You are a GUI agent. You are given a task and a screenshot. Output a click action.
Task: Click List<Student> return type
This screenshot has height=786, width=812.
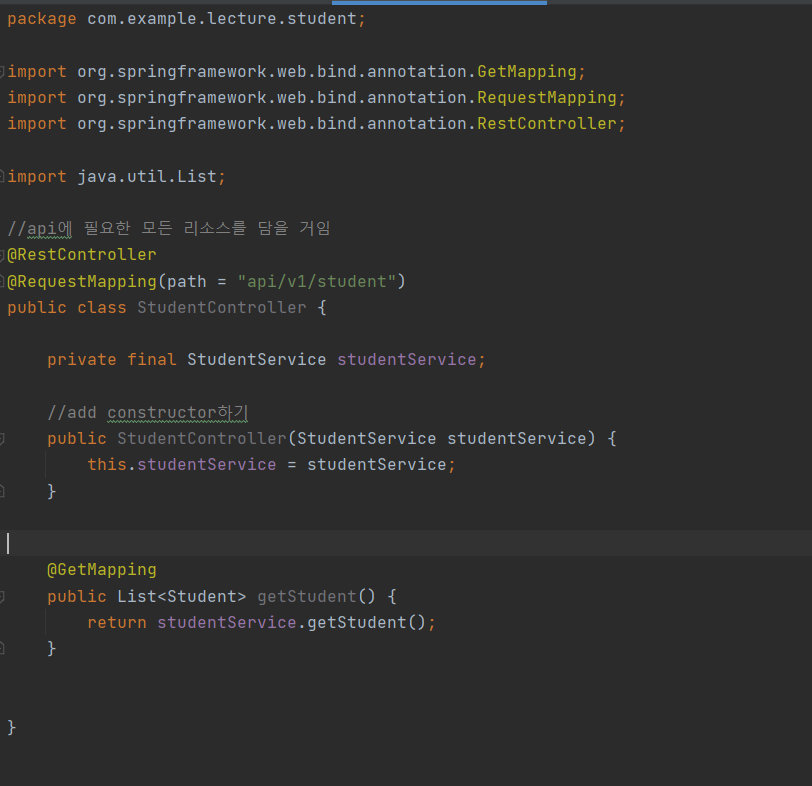[x=182, y=596]
